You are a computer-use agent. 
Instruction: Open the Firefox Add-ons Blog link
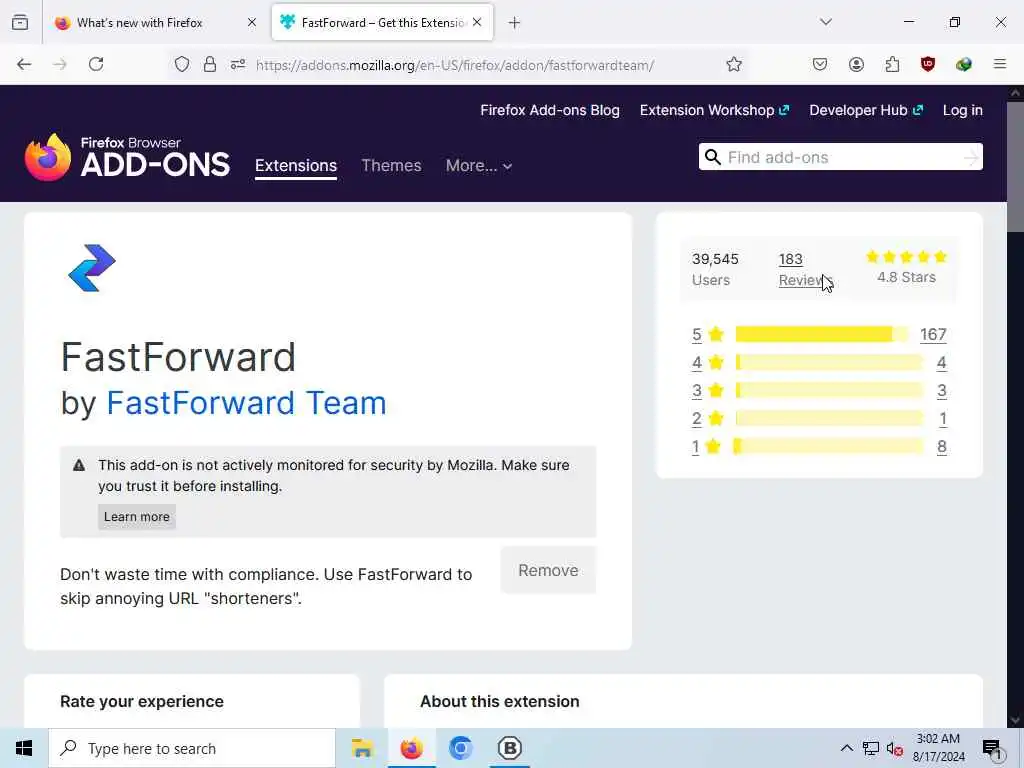[x=550, y=110]
